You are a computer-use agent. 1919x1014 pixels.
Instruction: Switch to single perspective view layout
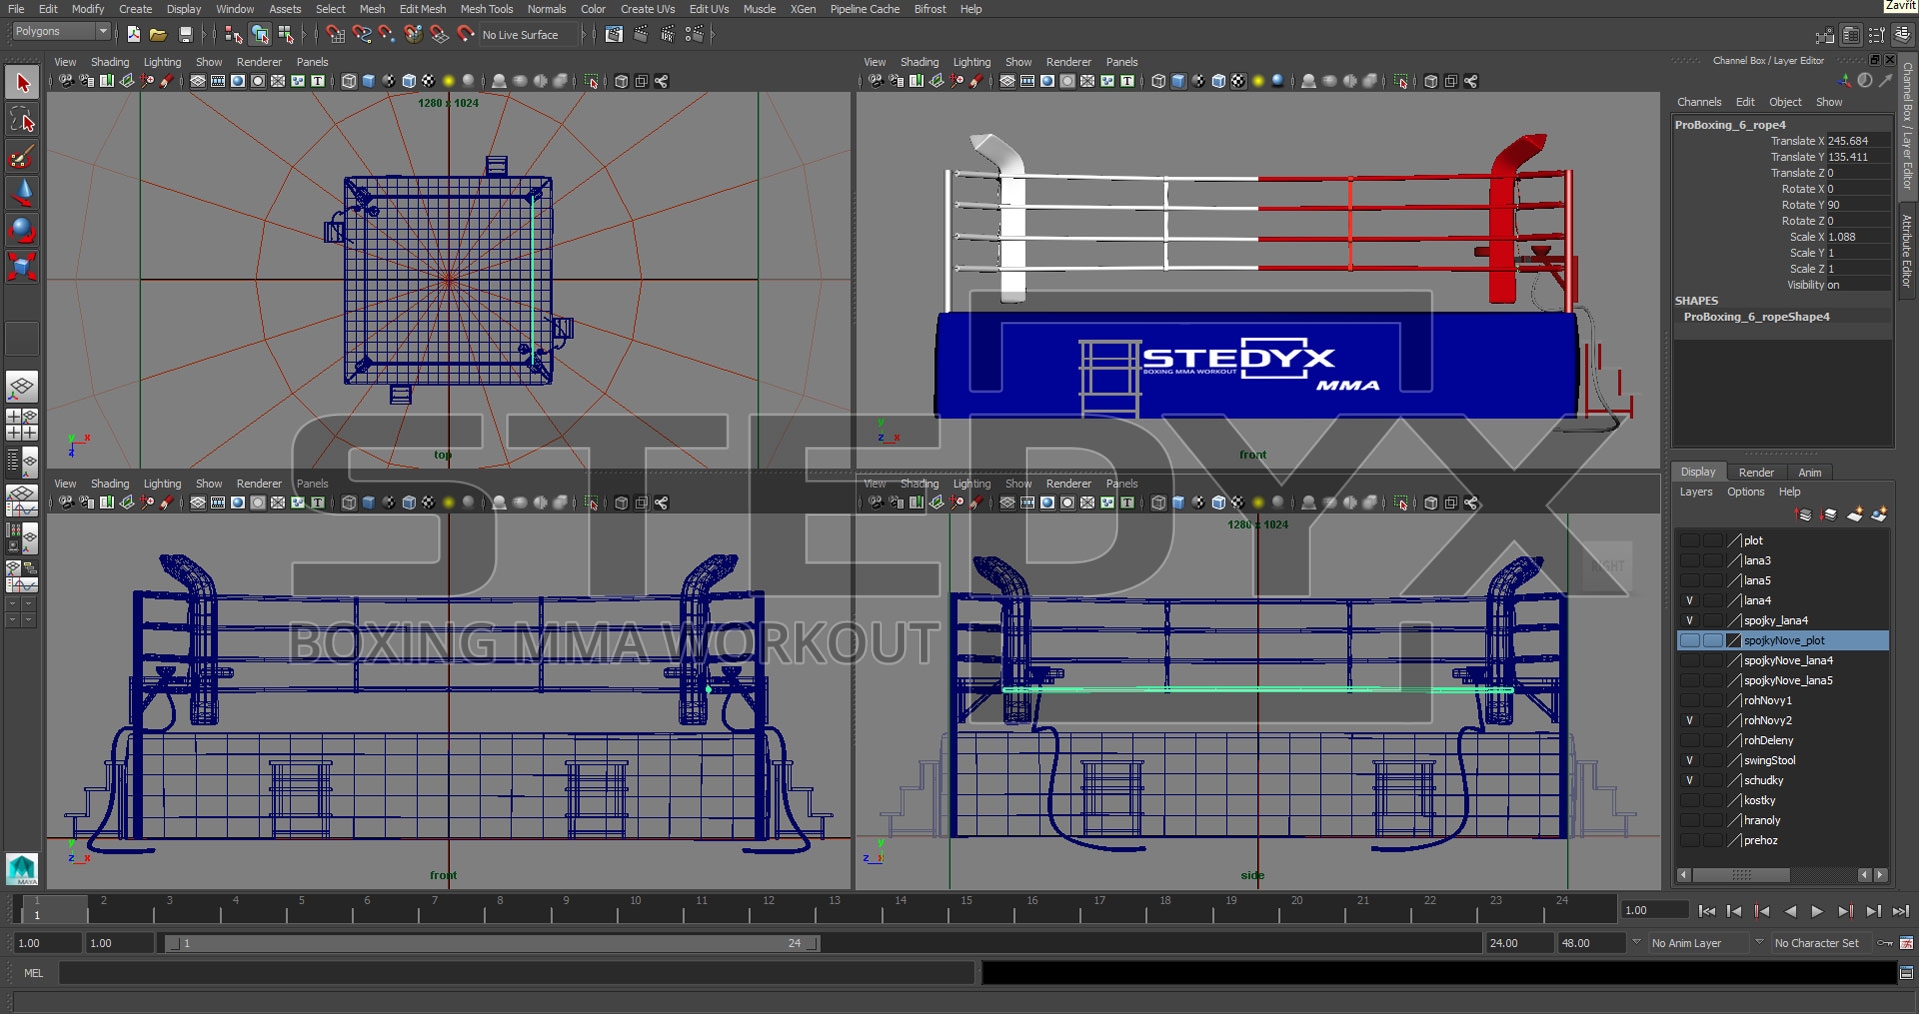(x=22, y=387)
